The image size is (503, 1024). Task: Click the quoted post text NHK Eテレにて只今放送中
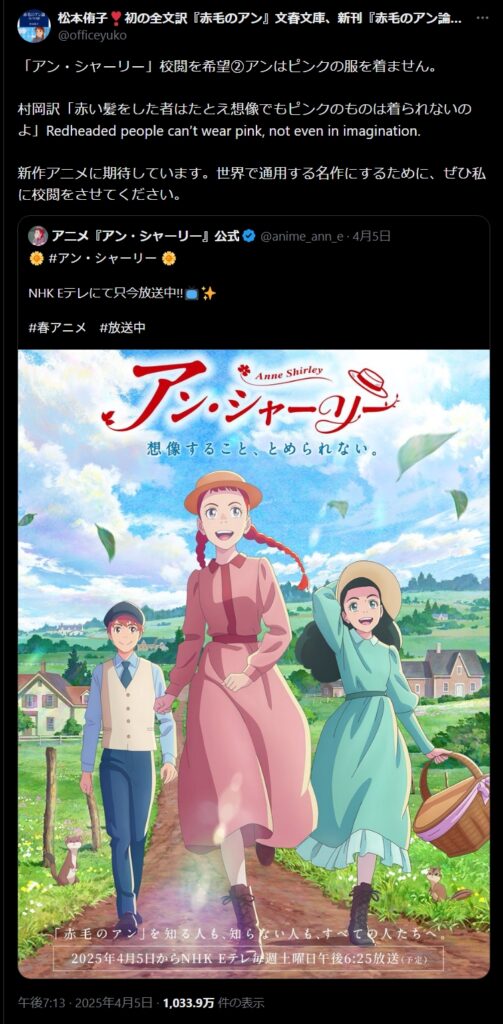point(106,293)
